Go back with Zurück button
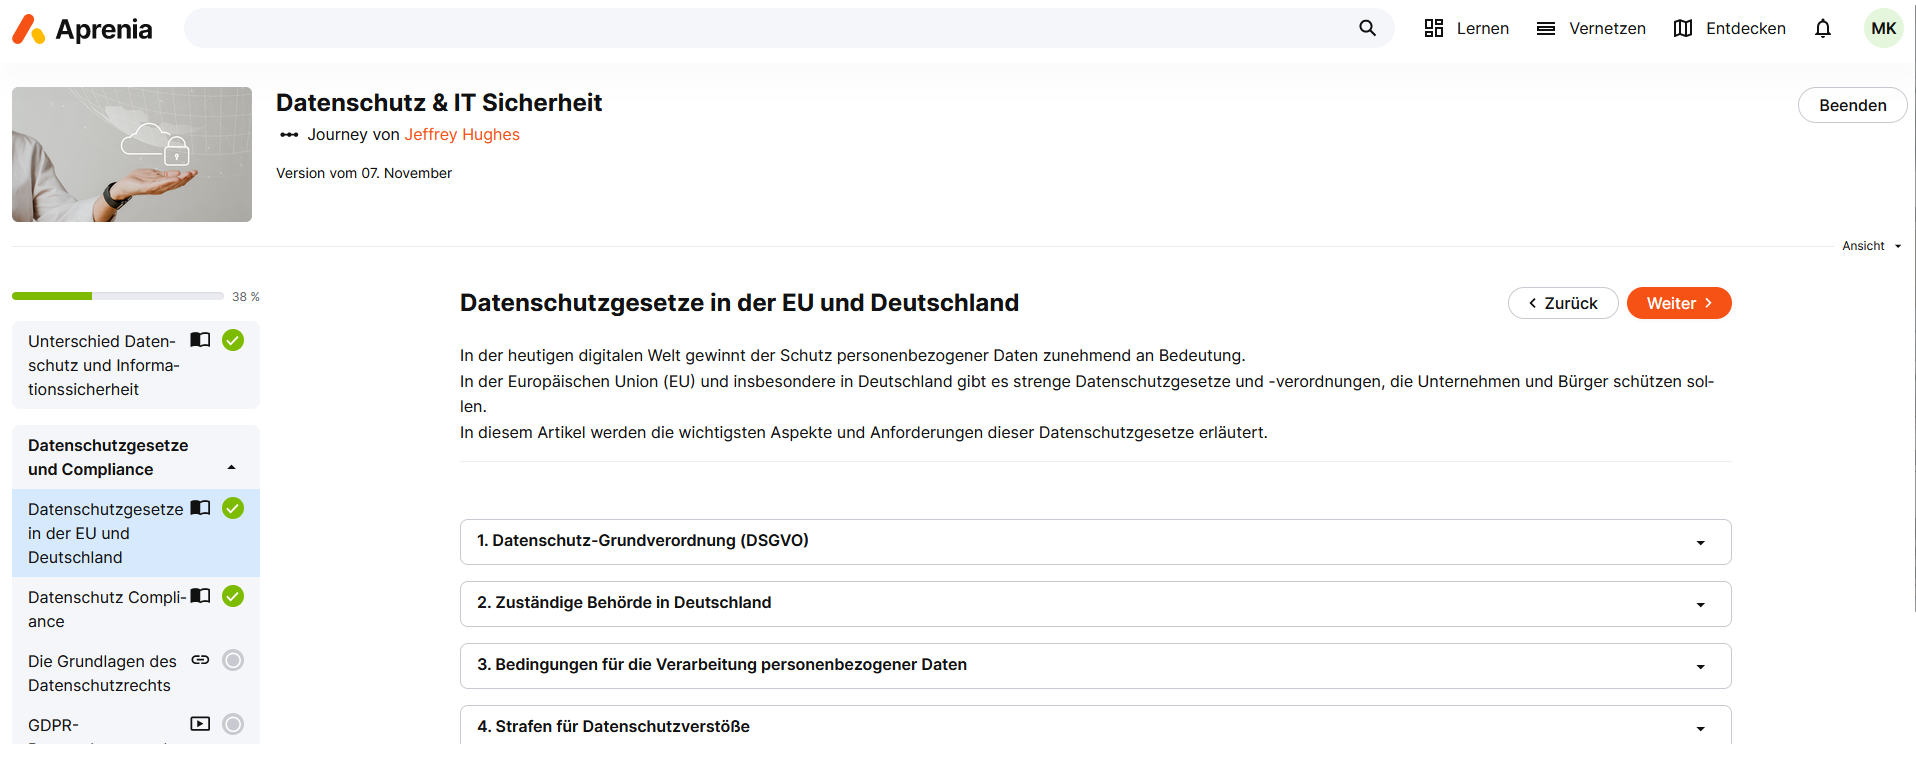 tap(1563, 303)
